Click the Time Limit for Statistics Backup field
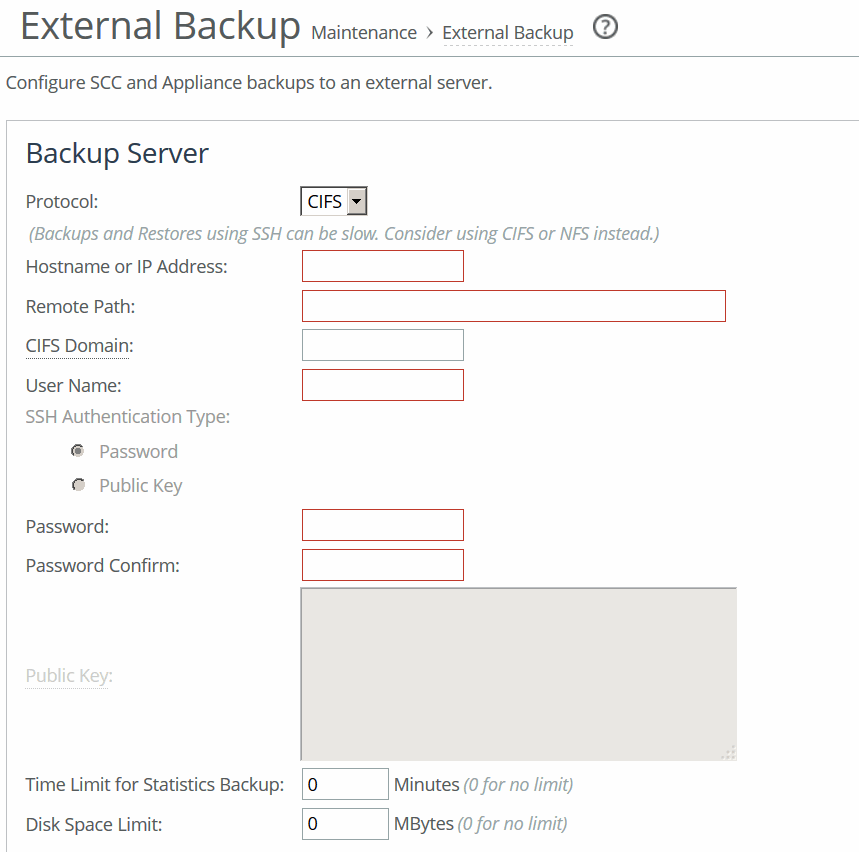Screen dimensions: 859x852 pos(344,785)
